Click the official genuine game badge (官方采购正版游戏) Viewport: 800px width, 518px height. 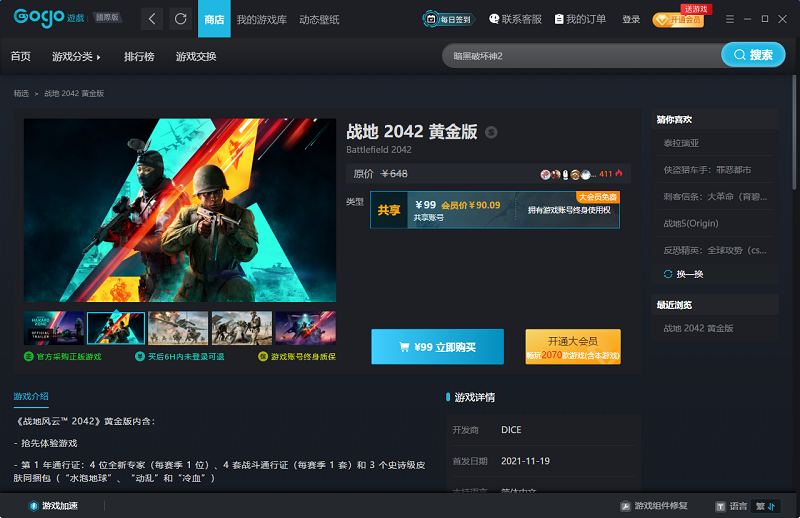[63, 357]
